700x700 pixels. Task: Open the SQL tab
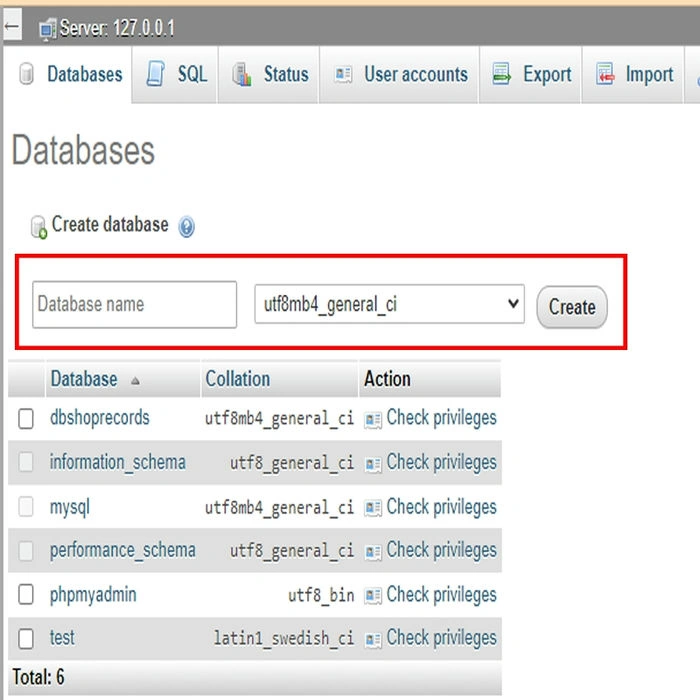pyautogui.click(x=175, y=75)
